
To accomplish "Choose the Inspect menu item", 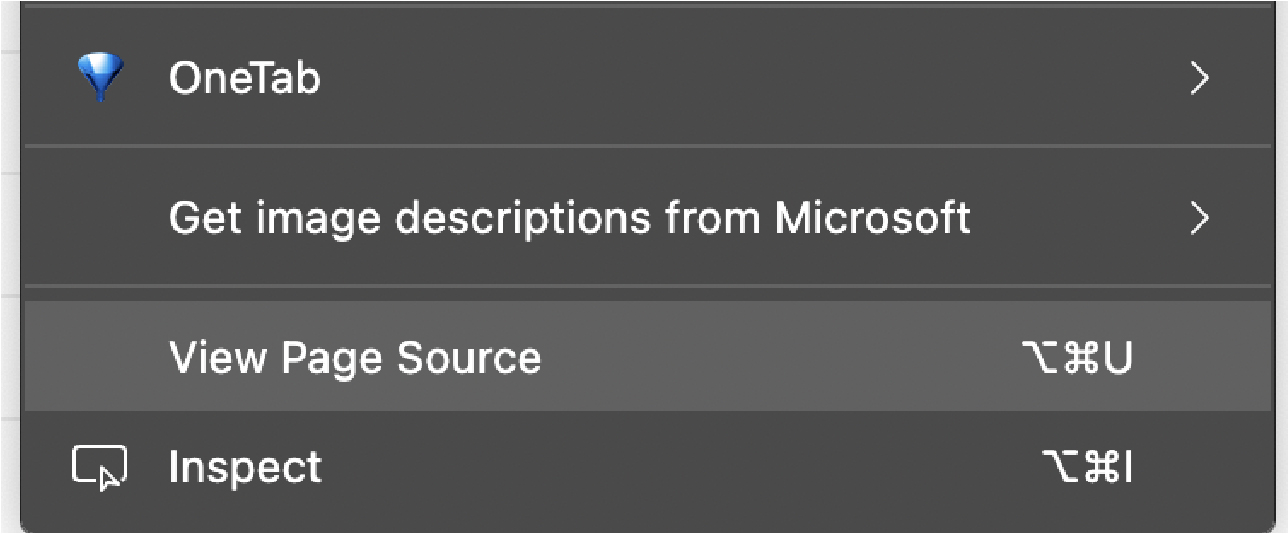I will [644, 467].
